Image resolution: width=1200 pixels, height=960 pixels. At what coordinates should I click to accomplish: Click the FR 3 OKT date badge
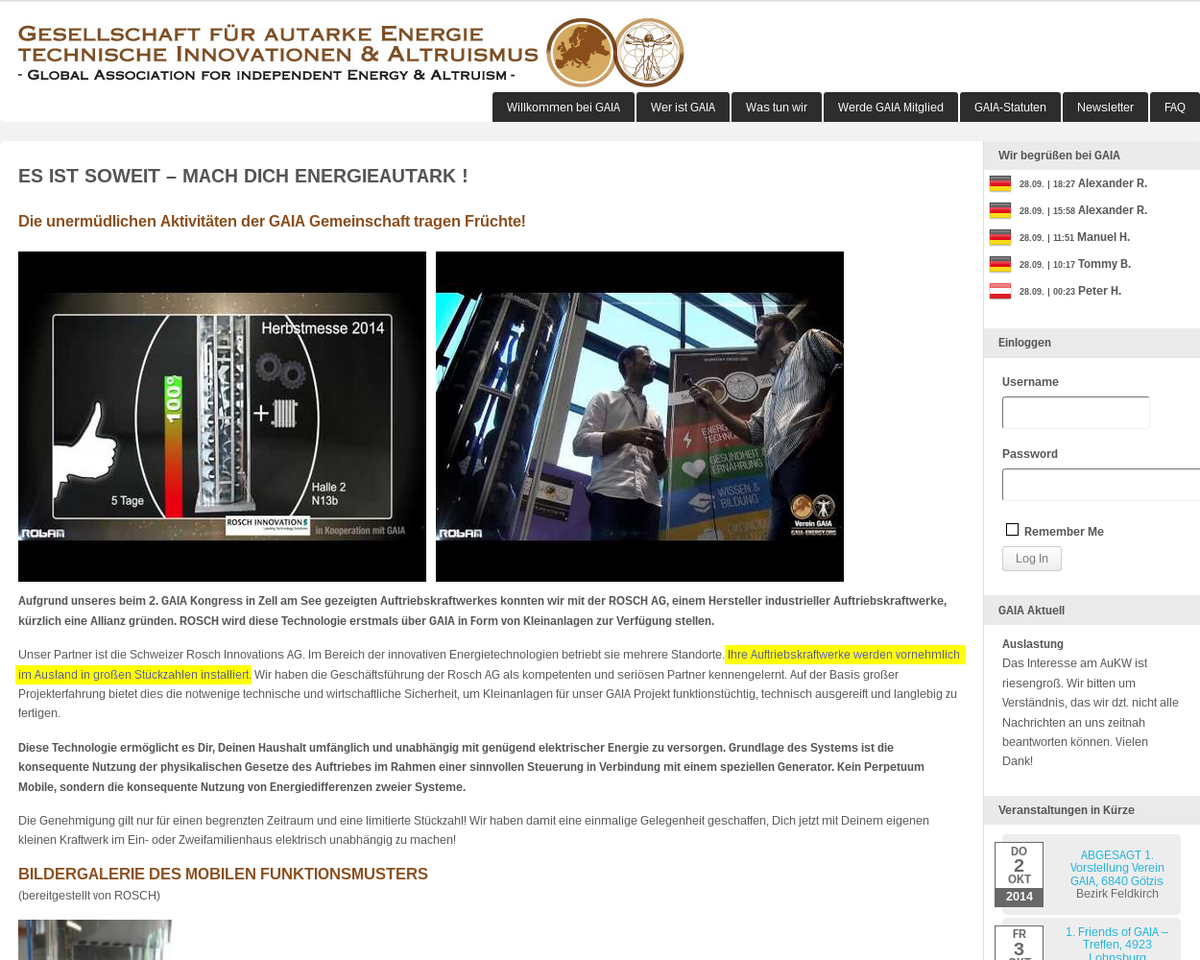click(x=1019, y=943)
